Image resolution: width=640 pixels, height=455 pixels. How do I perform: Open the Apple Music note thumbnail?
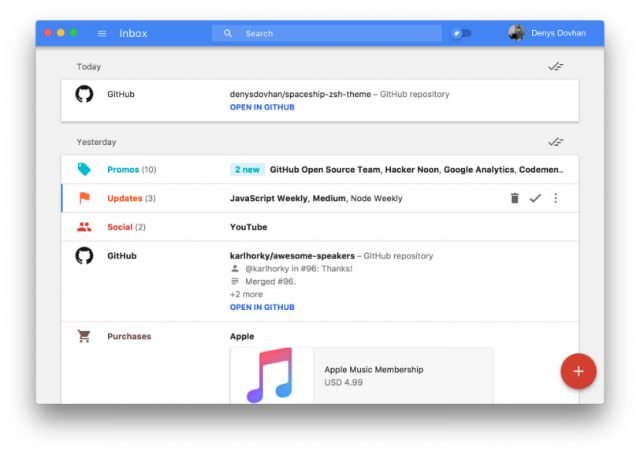271,375
